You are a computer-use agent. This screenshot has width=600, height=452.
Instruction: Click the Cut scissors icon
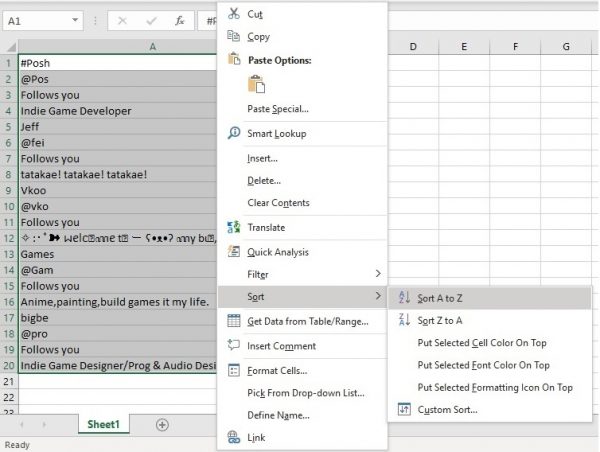point(234,13)
